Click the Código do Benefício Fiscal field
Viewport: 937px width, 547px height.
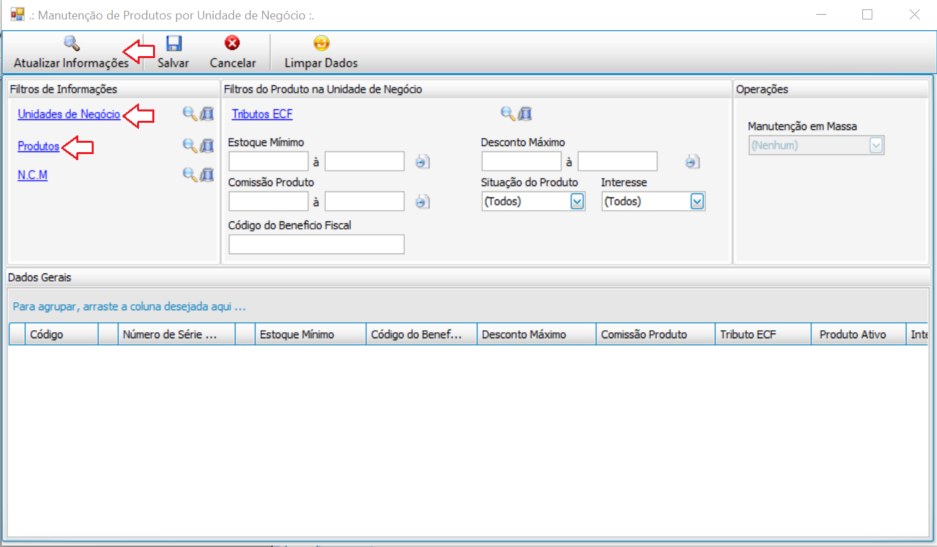316,244
